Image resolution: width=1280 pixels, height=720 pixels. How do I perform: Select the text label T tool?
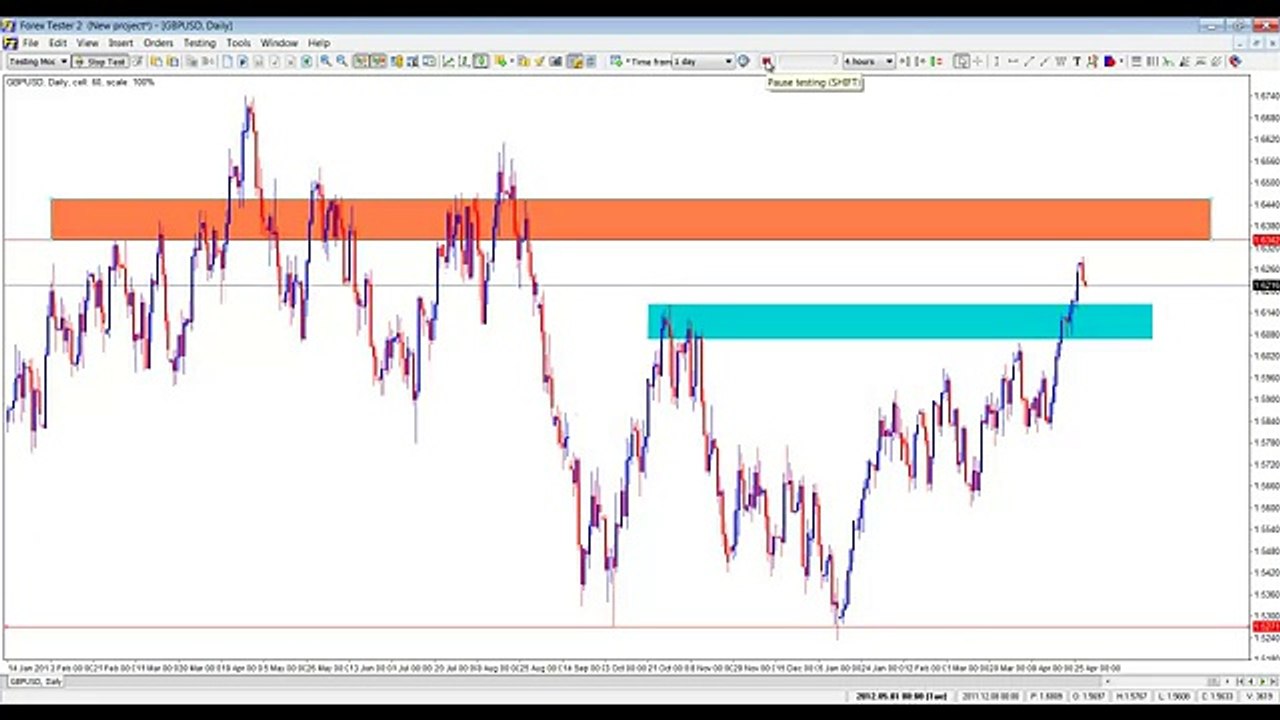tap(1077, 62)
